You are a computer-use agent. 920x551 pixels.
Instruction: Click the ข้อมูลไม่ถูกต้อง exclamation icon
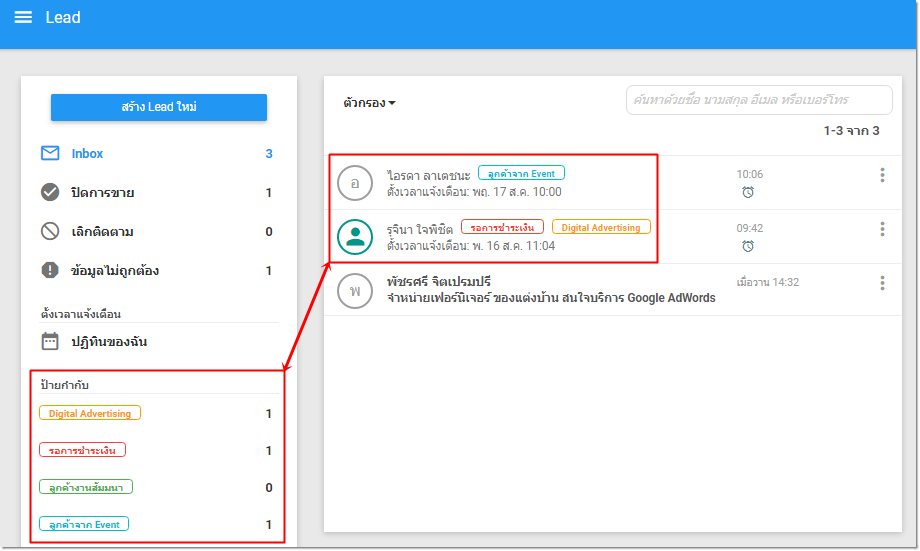pos(50,270)
